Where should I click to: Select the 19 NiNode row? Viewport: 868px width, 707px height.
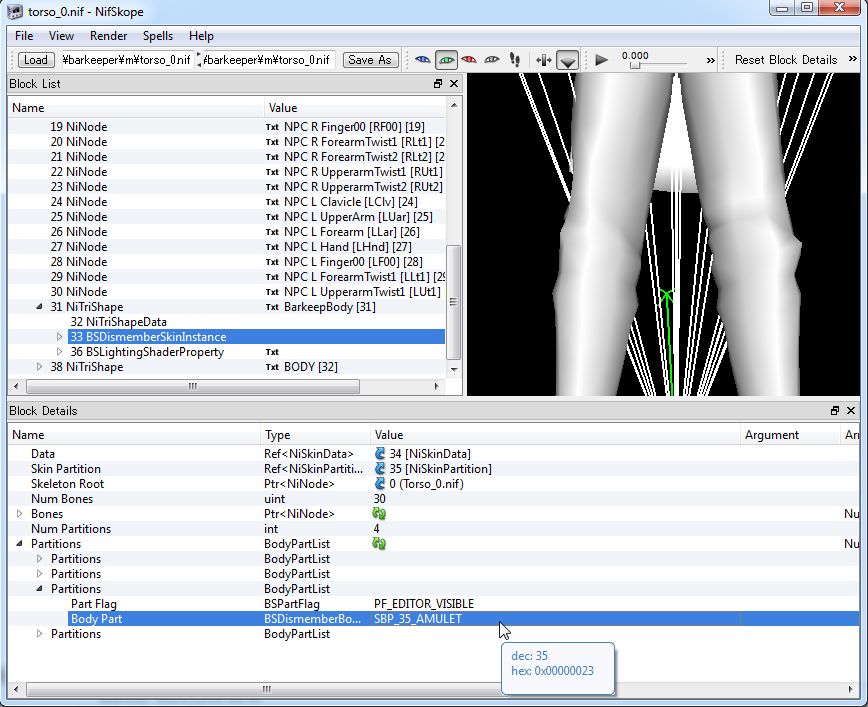[x=226, y=127]
